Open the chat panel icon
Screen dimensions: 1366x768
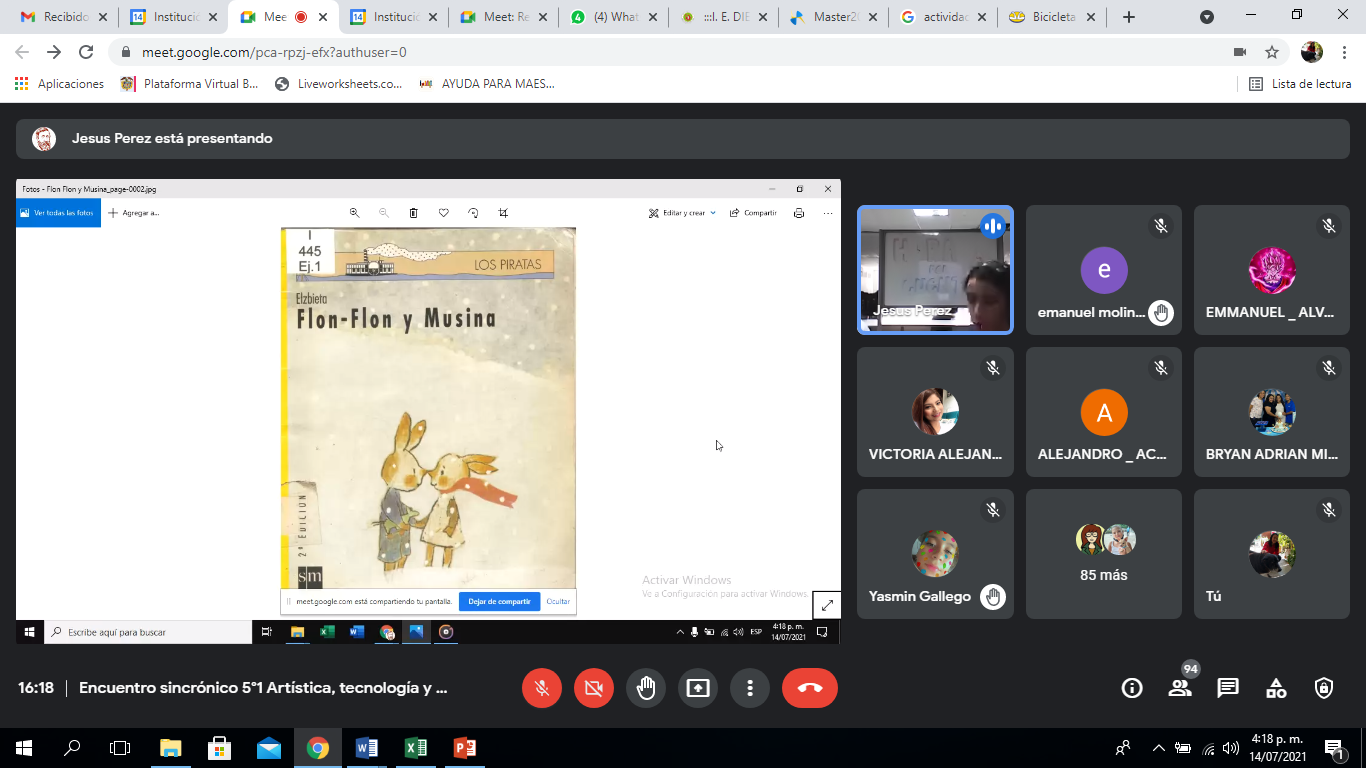(x=1228, y=688)
